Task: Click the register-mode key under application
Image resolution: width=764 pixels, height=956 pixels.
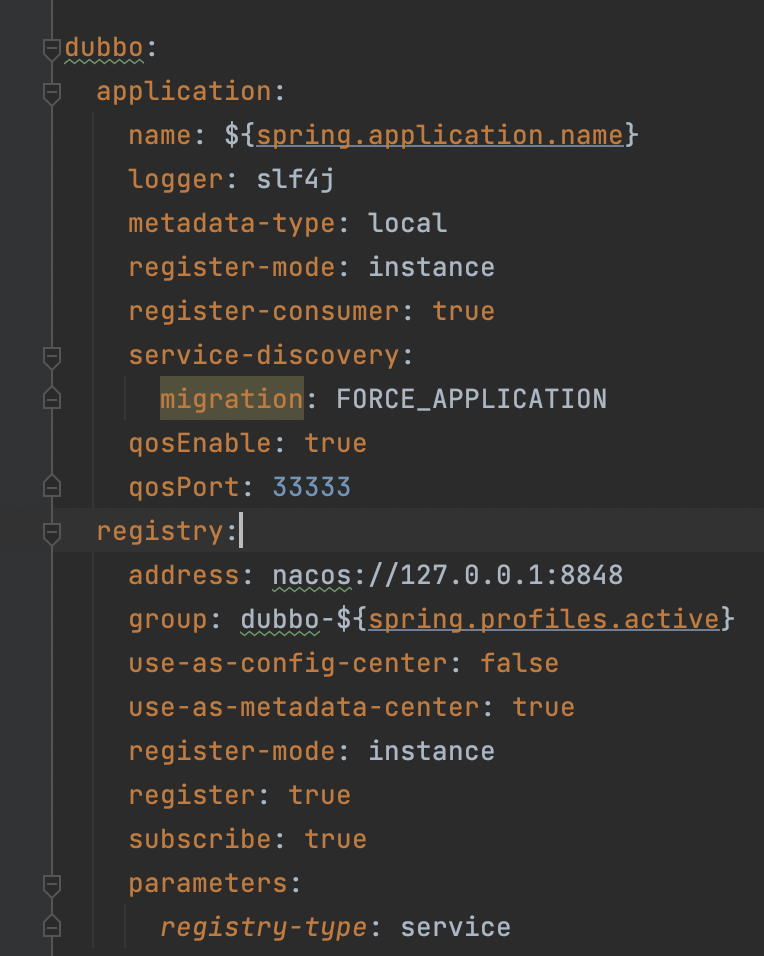Action: (232, 267)
